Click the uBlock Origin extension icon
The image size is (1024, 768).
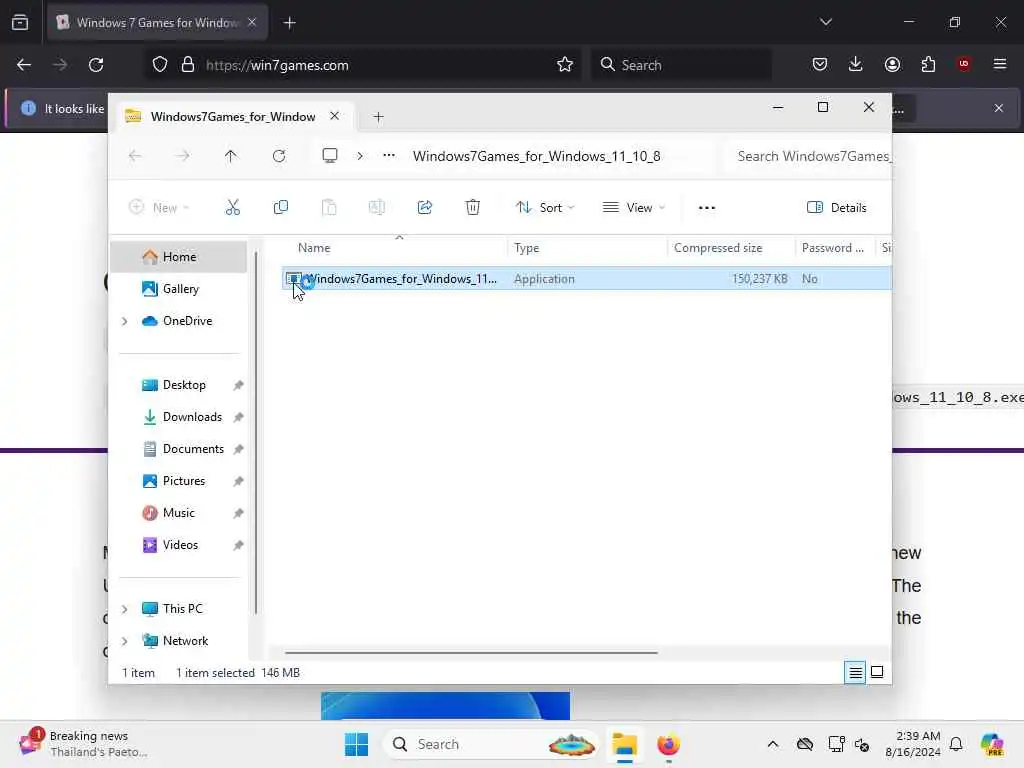click(x=963, y=64)
